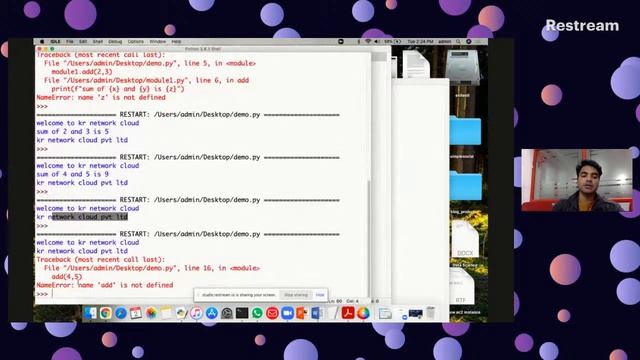
Task: Launch Google Chrome from the dock
Action: [x=106, y=313]
